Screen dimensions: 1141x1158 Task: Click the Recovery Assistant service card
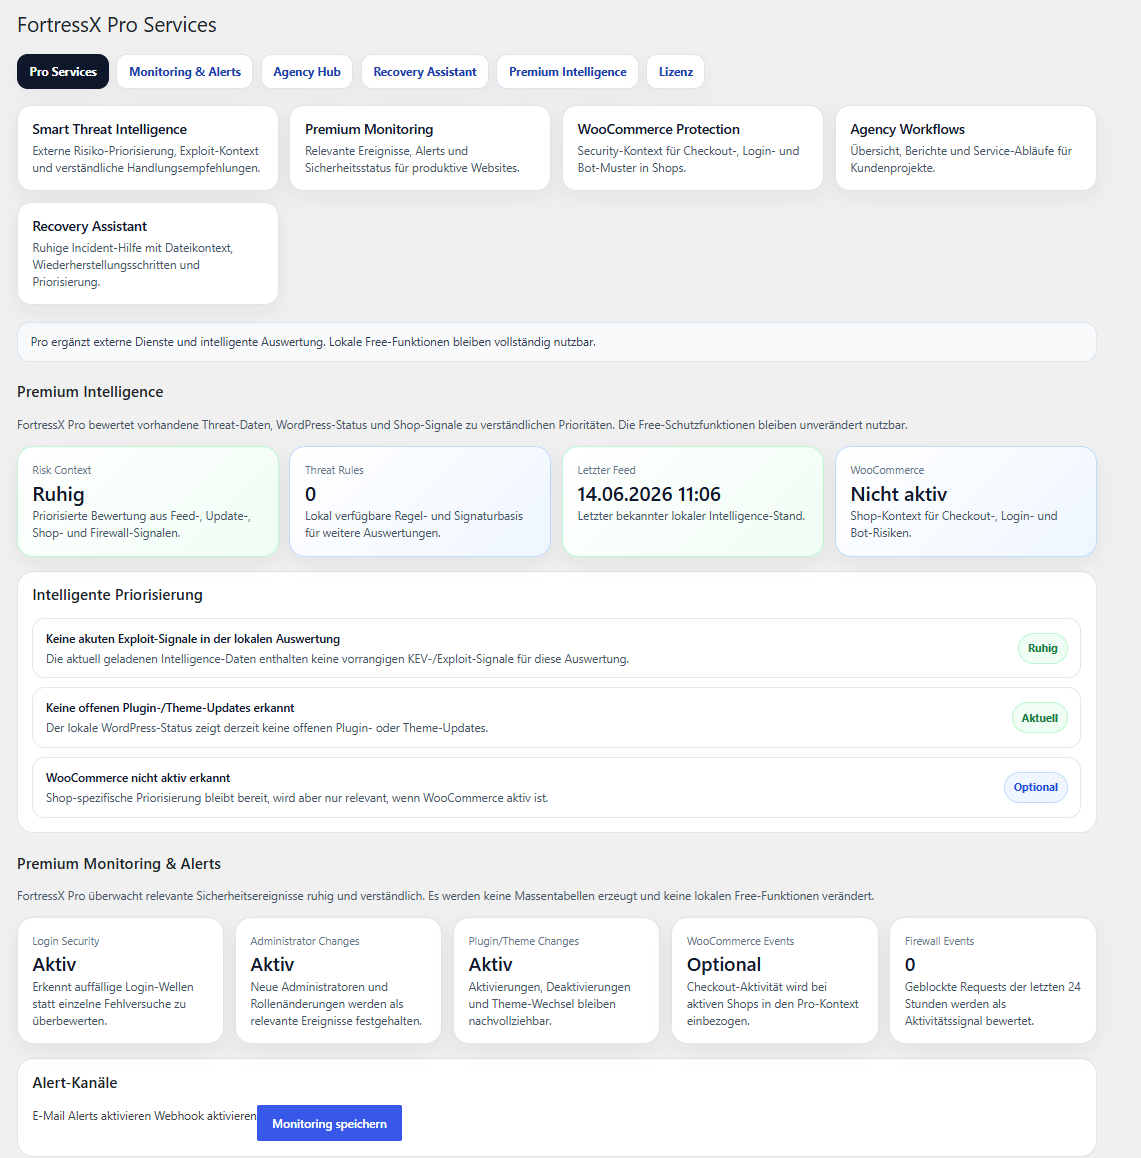point(148,253)
